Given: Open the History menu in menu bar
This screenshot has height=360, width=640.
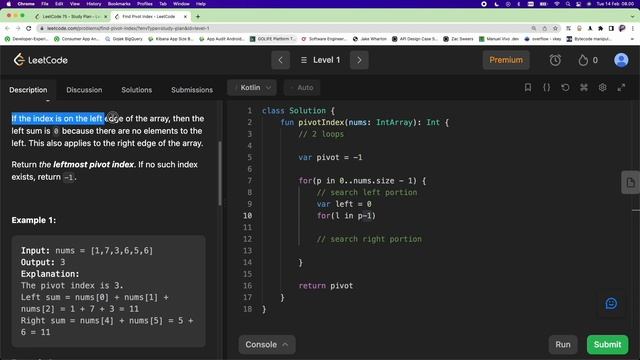Looking at the screenshot, I should tap(93, 4).
